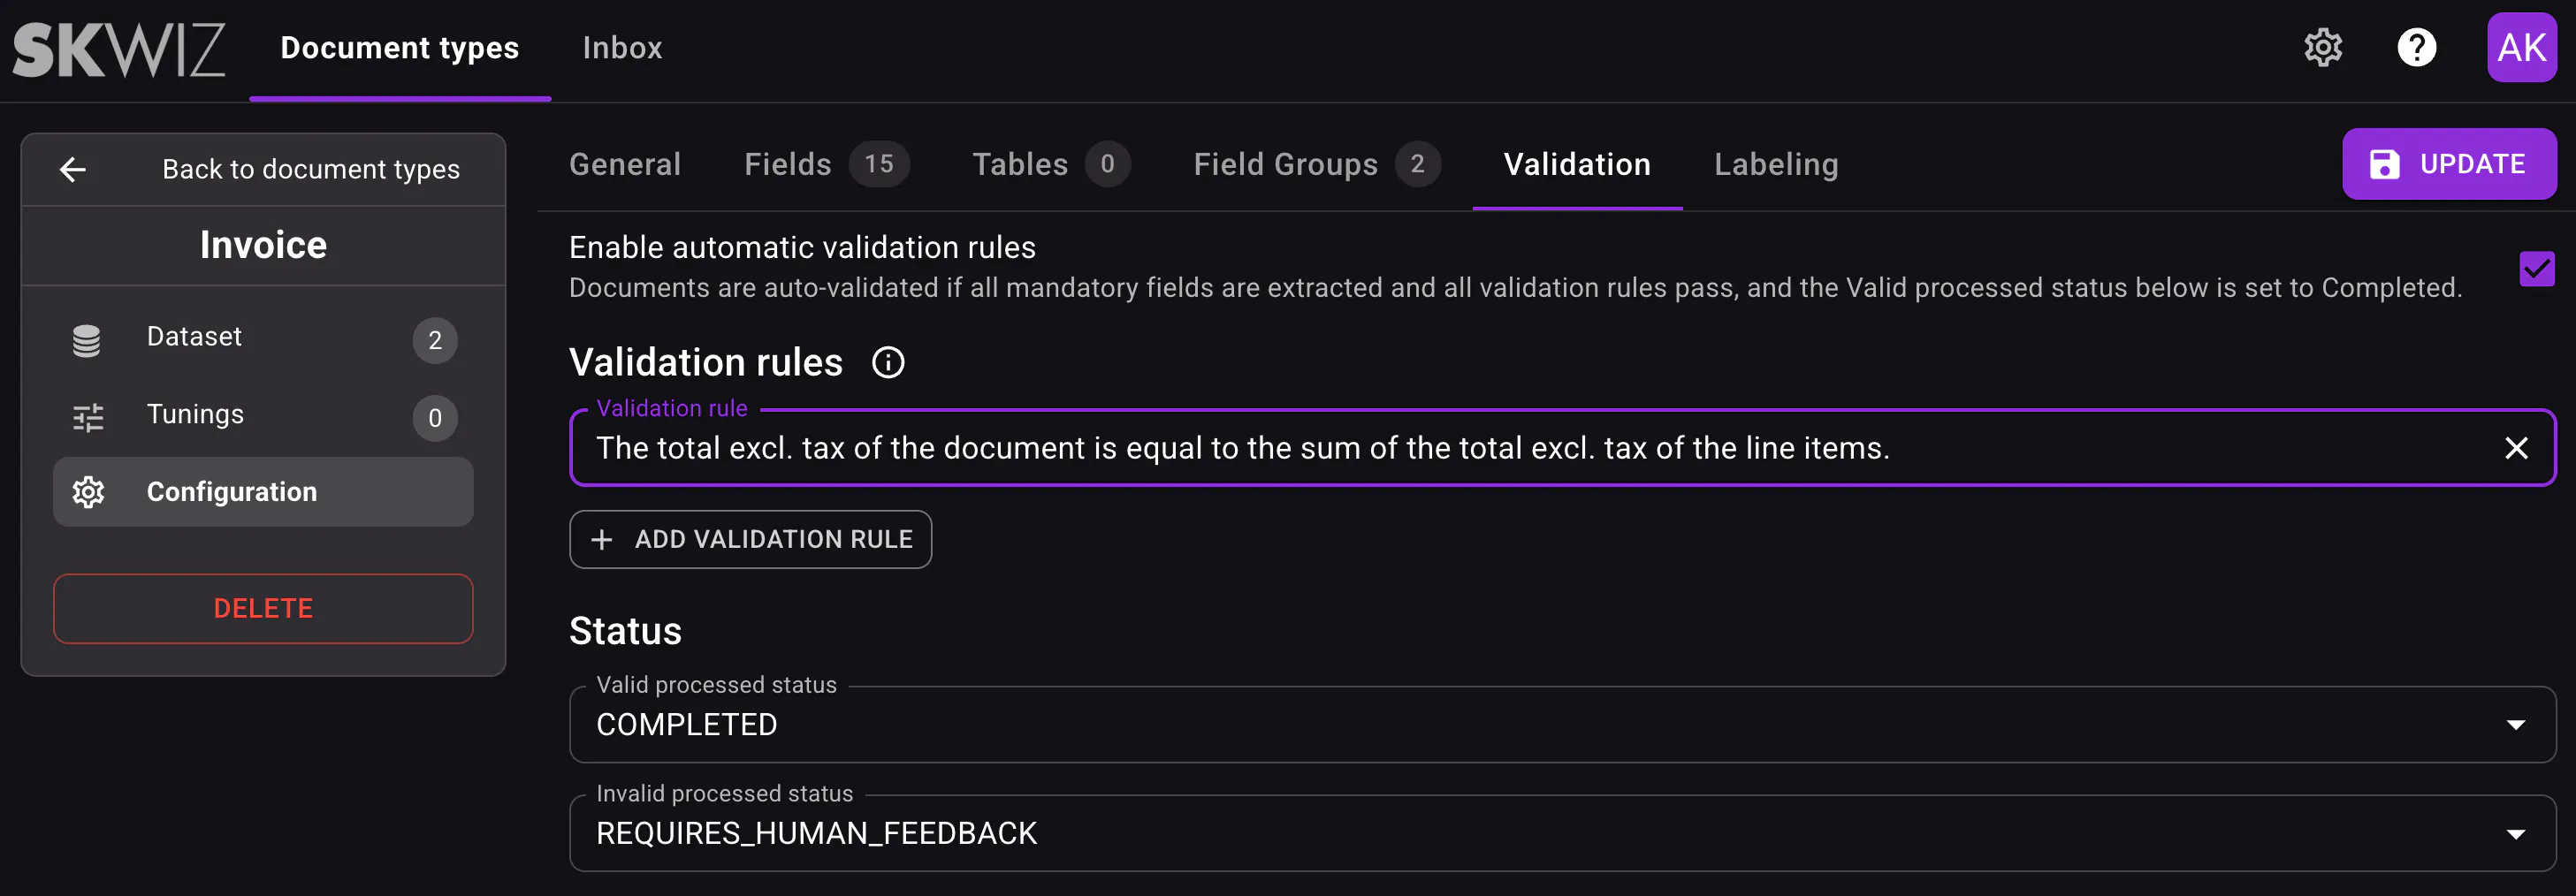
Task: Open the settings gear in the top bar
Action: [2322, 47]
